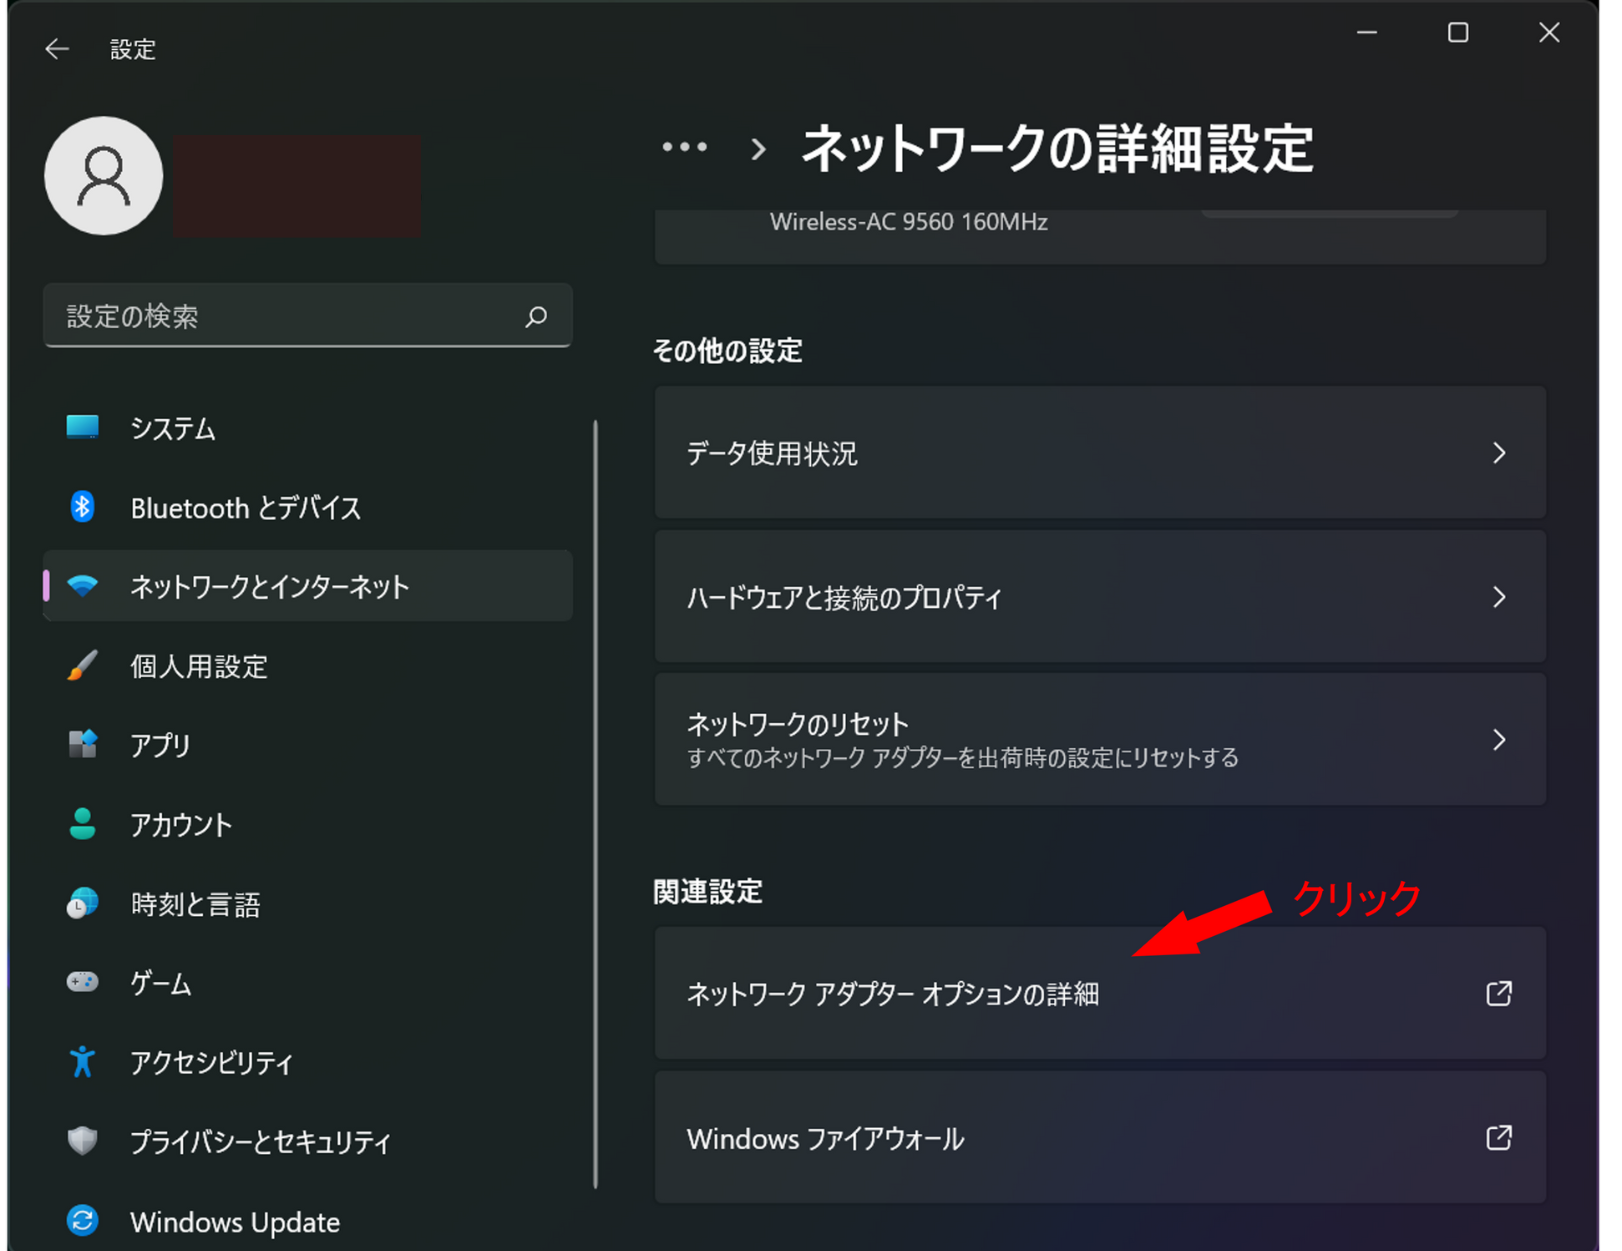Click the search magnifier icon

536,317
